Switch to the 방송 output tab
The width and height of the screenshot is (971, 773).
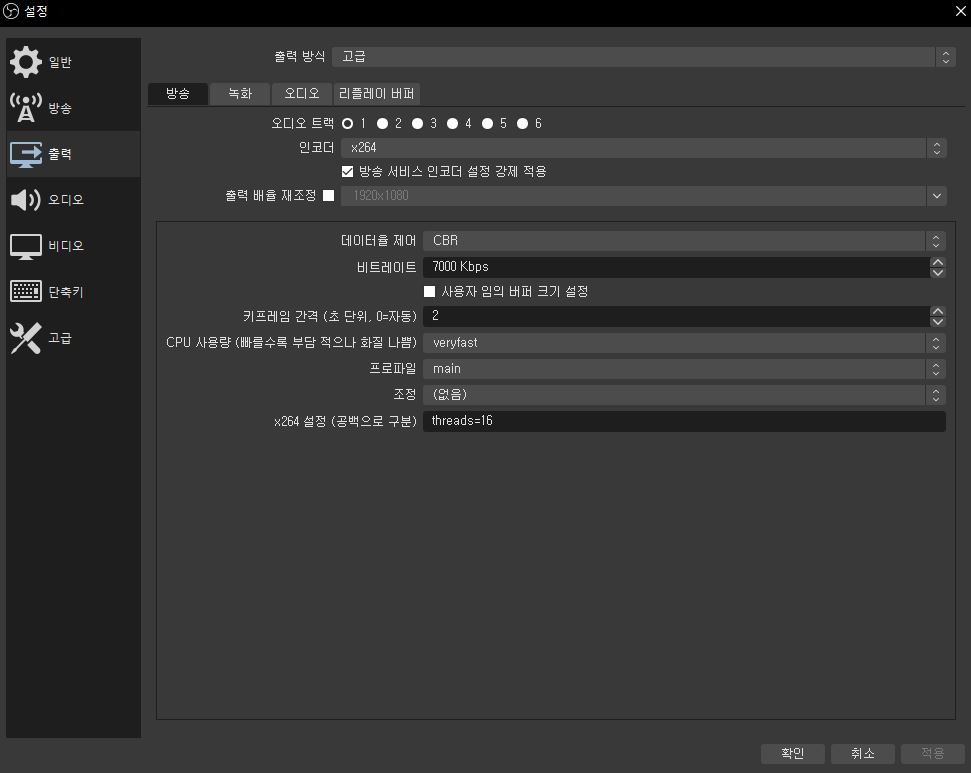[x=178, y=94]
